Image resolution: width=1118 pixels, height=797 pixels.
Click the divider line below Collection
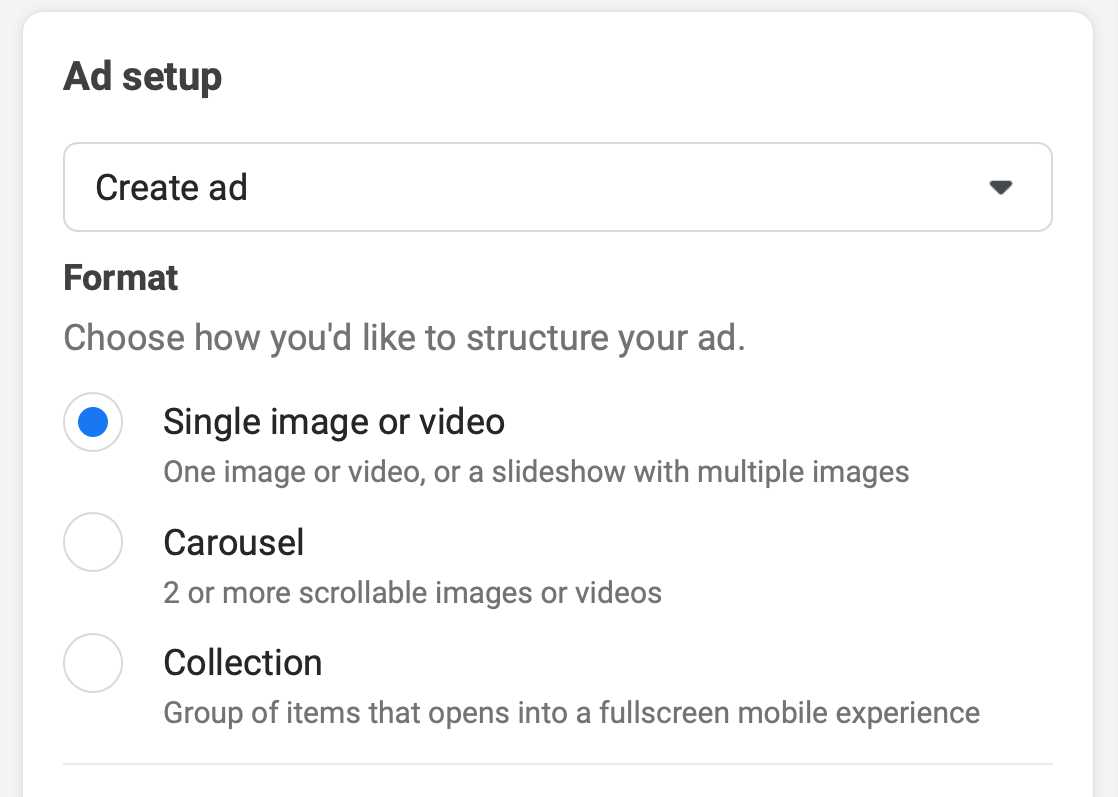[x=558, y=764]
